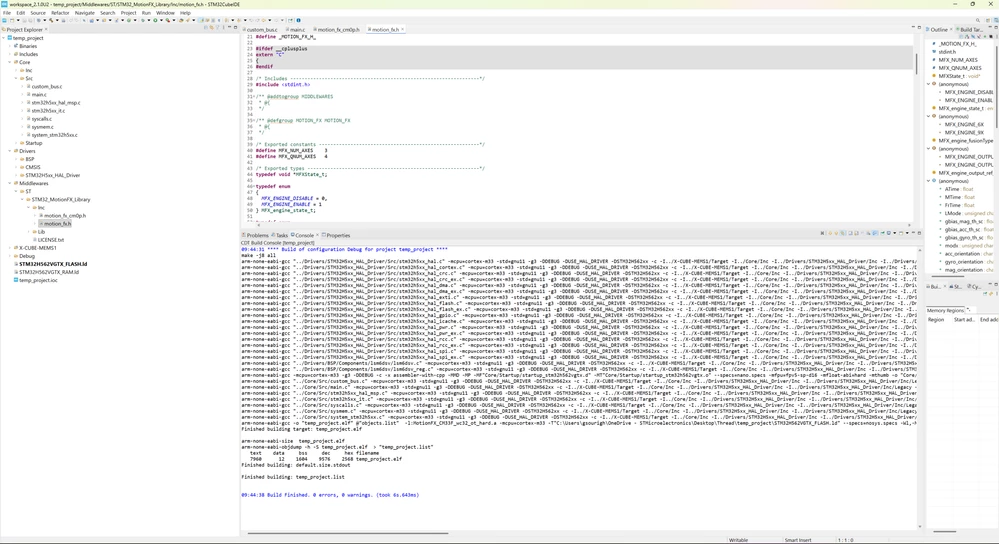Close the motion_fx.h editor tab
The height and width of the screenshot is (544, 999).
(x=403, y=29)
